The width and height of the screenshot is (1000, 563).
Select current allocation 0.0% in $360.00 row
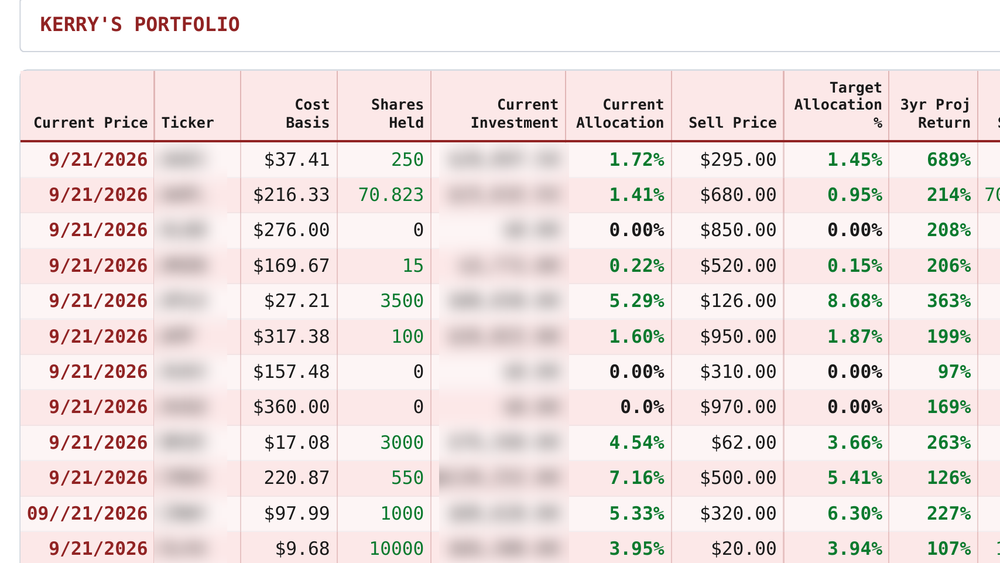[x=642, y=407]
